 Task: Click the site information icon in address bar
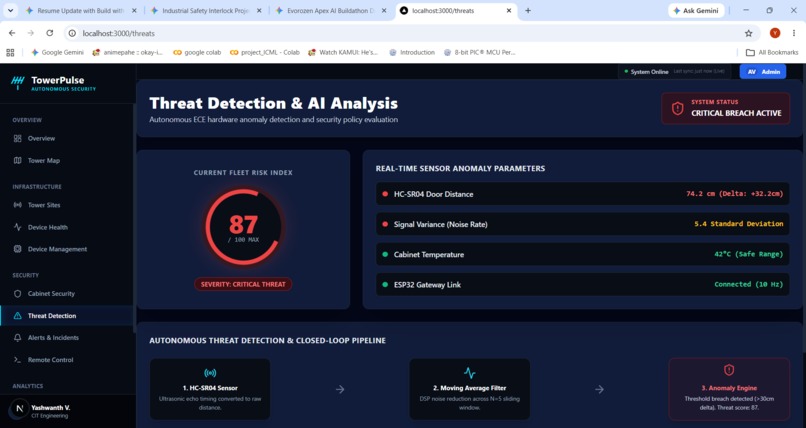(x=72, y=33)
